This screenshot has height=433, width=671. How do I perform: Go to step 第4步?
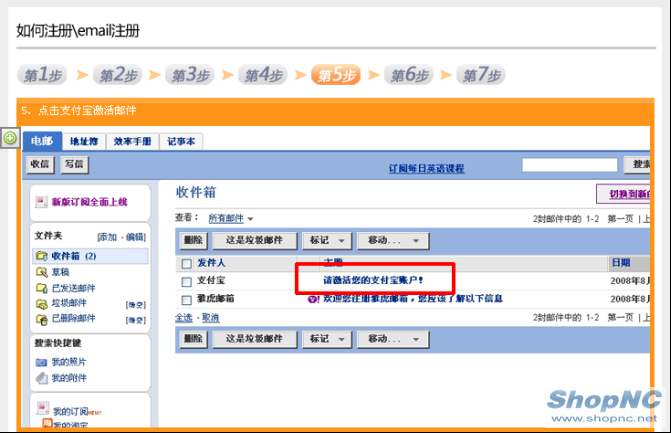click(263, 75)
